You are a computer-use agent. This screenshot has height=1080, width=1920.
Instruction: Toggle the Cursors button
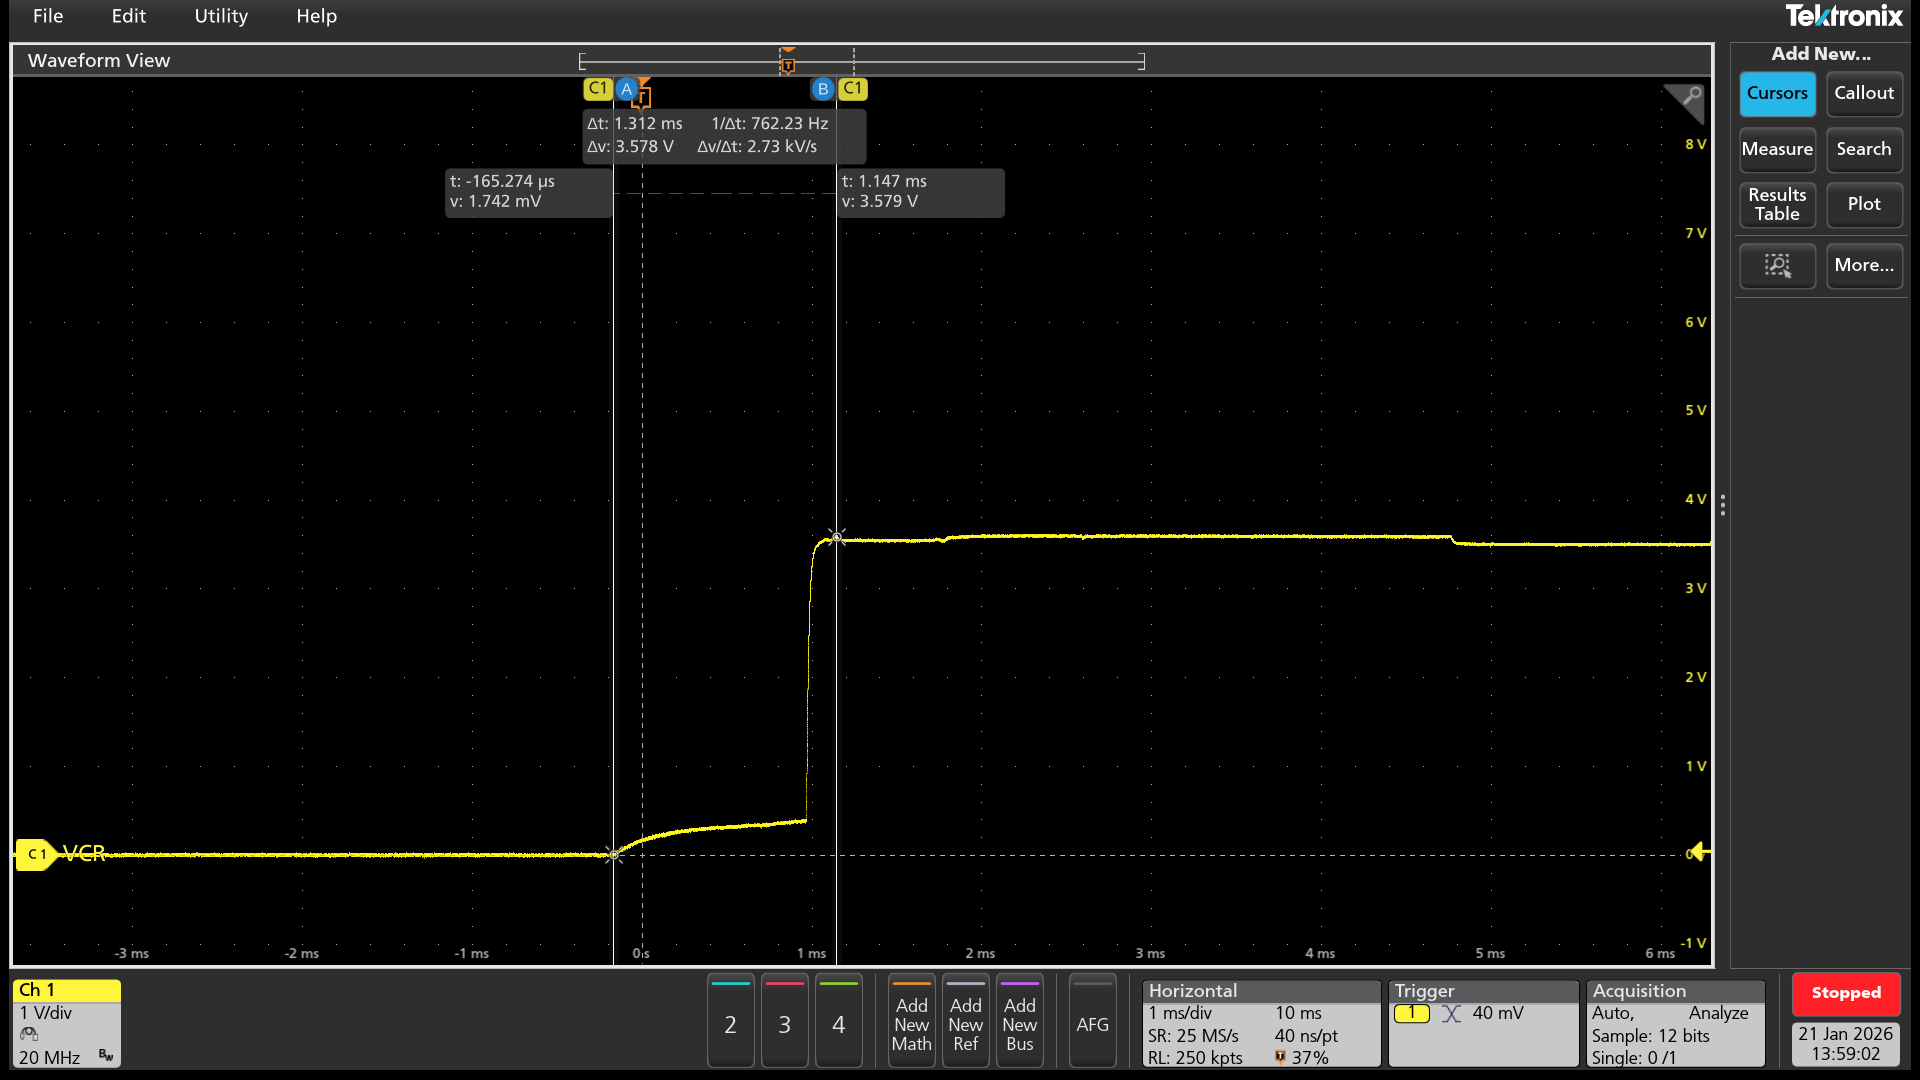click(x=1777, y=93)
